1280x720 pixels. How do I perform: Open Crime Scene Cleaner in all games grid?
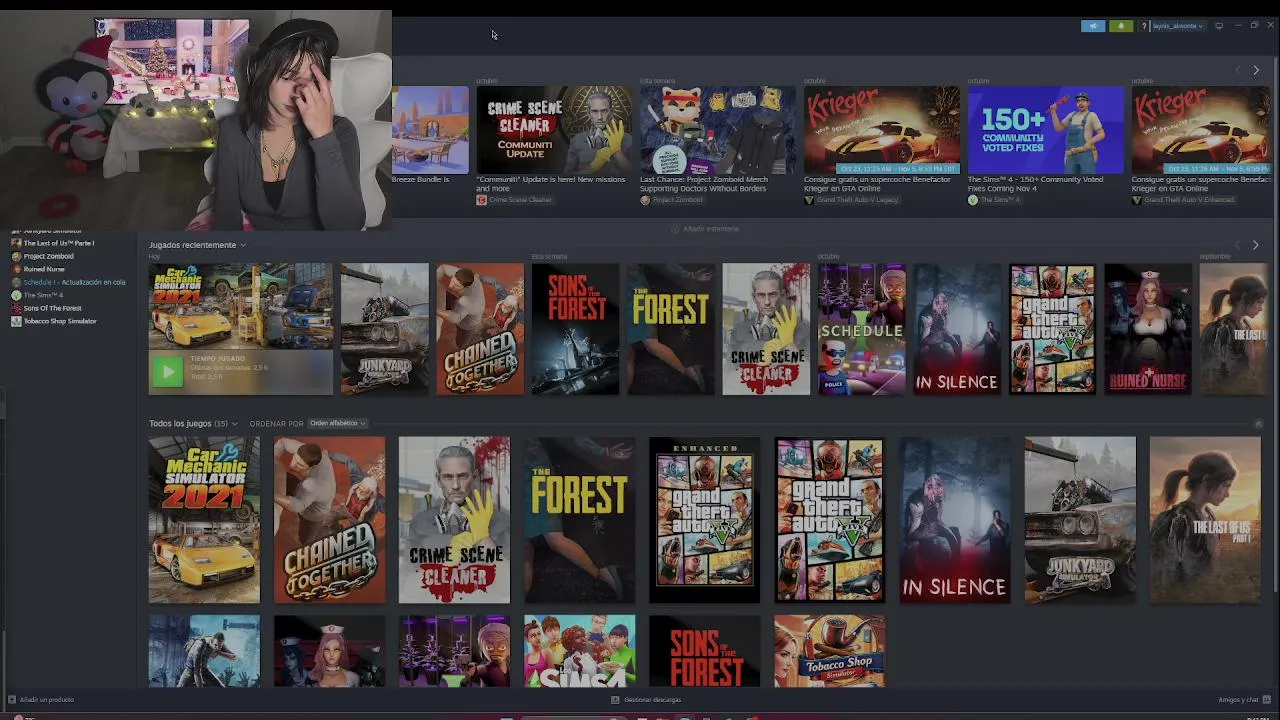pyautogui.click(x=454, y=520)
